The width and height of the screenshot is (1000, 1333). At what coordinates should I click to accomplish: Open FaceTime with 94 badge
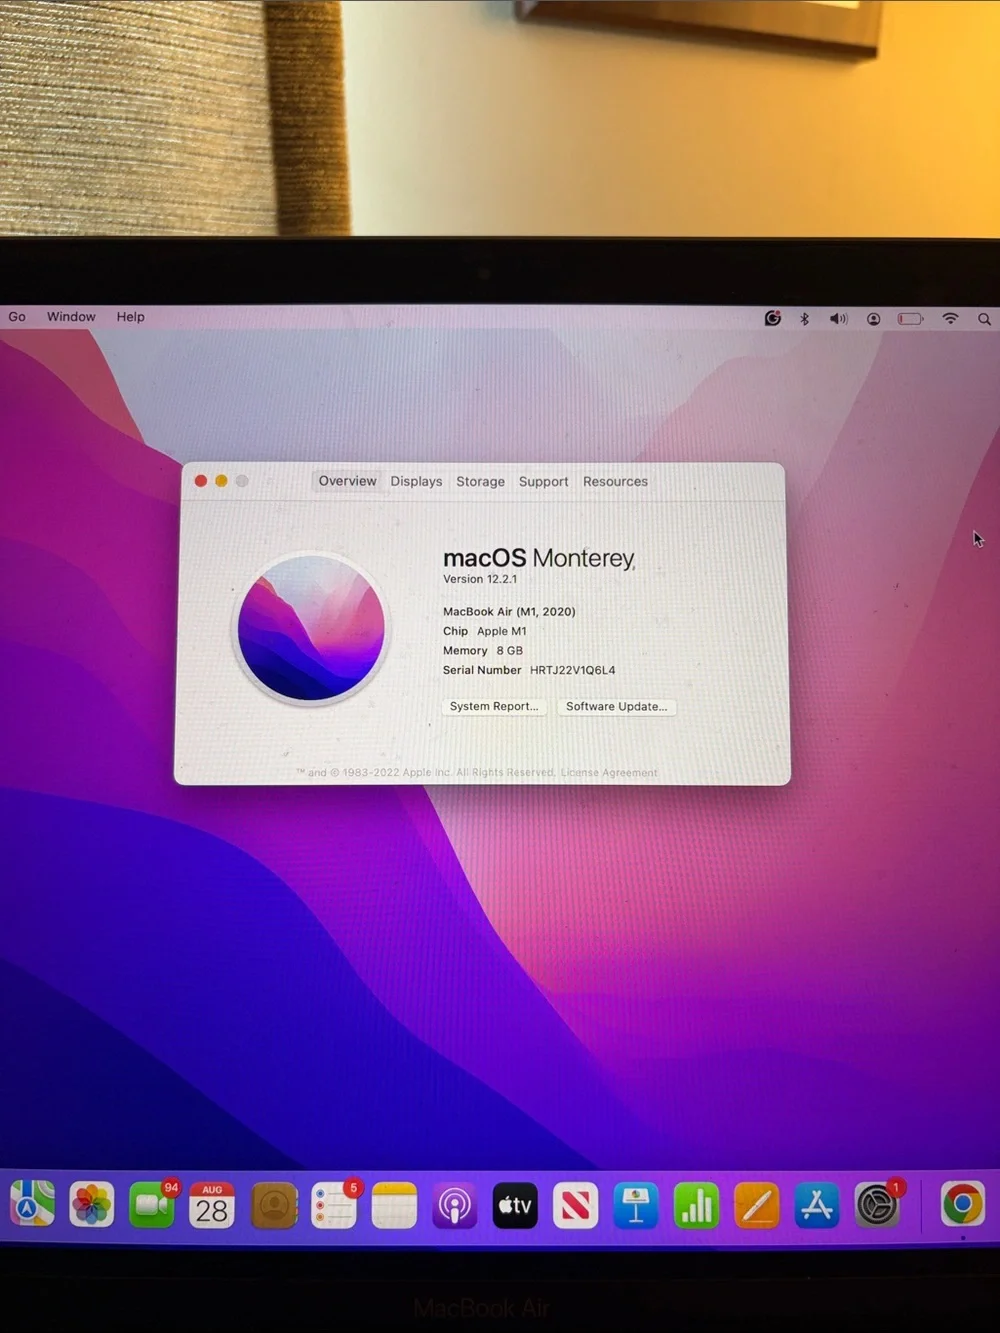[x=152, y=1204]
